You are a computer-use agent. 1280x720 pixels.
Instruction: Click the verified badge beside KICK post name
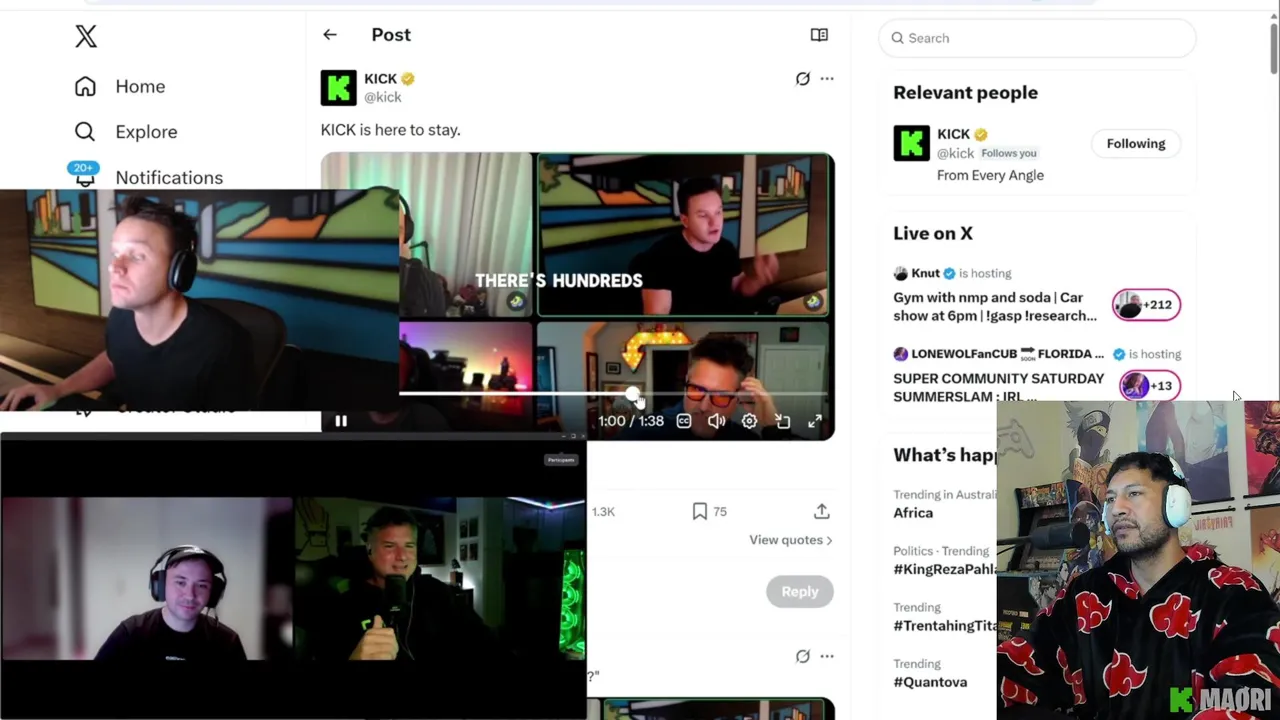click(x=408, y=79)
